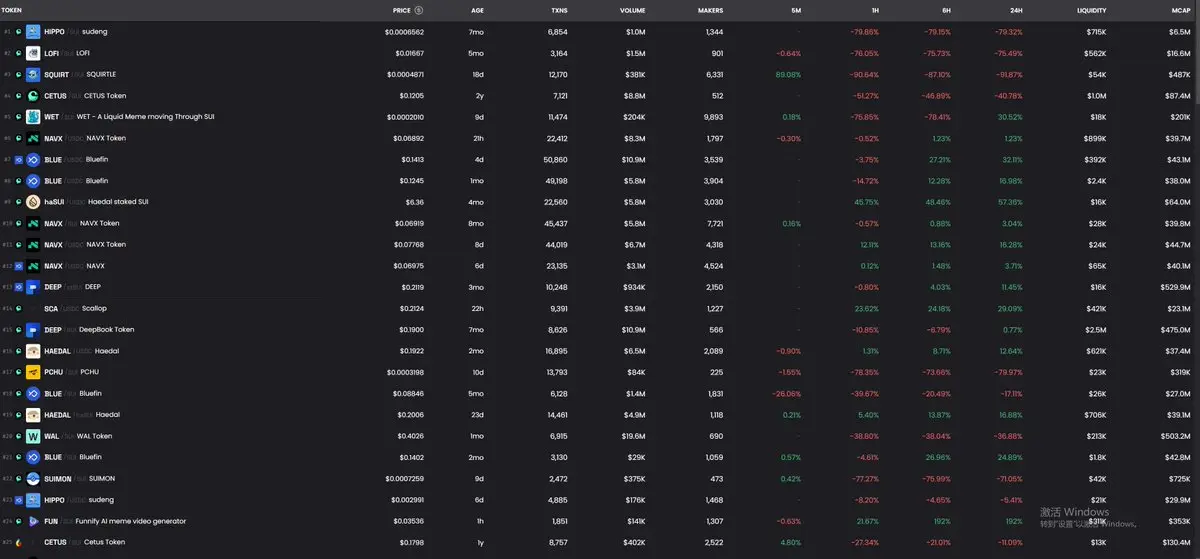Click the HIPPO token logo in row #1
The image size is (1200, 559).
coord(33,32)
